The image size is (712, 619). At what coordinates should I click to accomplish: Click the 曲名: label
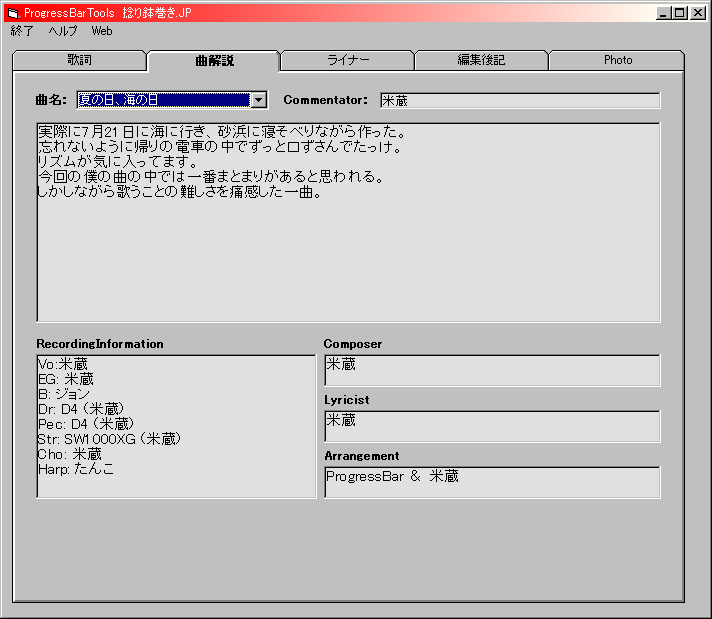click(51, 100)
